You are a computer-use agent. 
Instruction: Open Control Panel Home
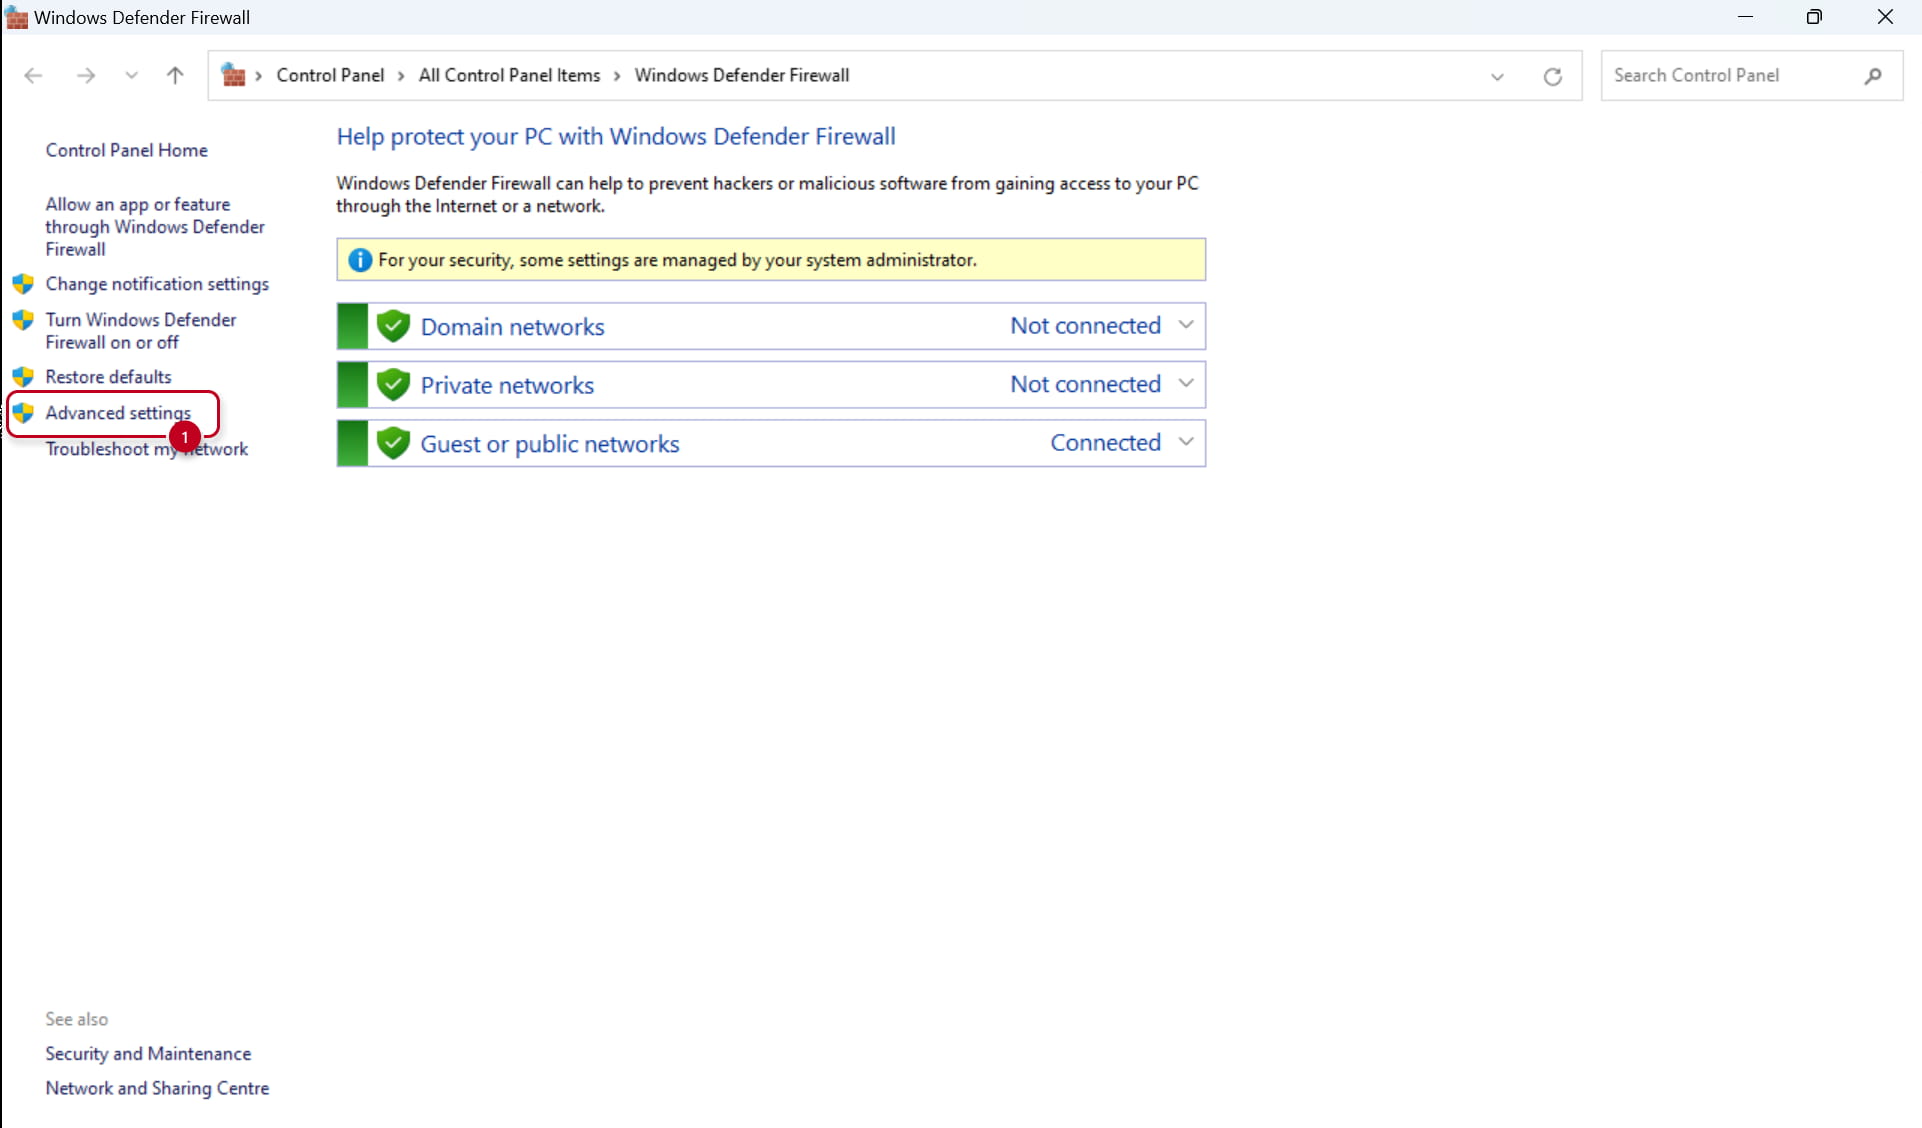coord(127,150)
